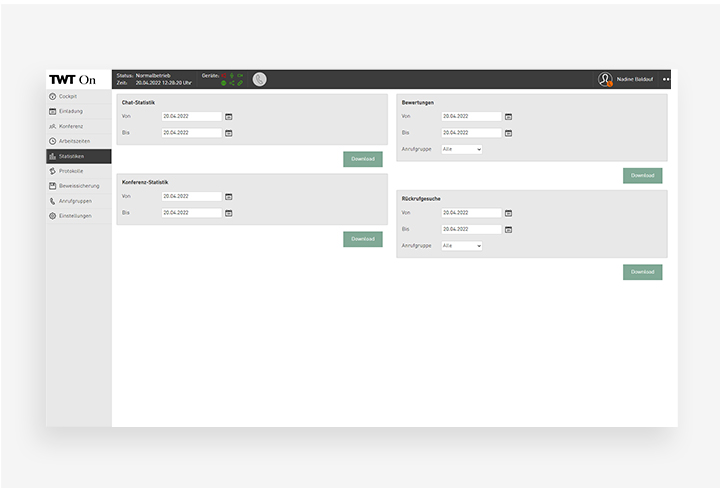
Task: Click the TWT On logo
Action: (73, 79)
